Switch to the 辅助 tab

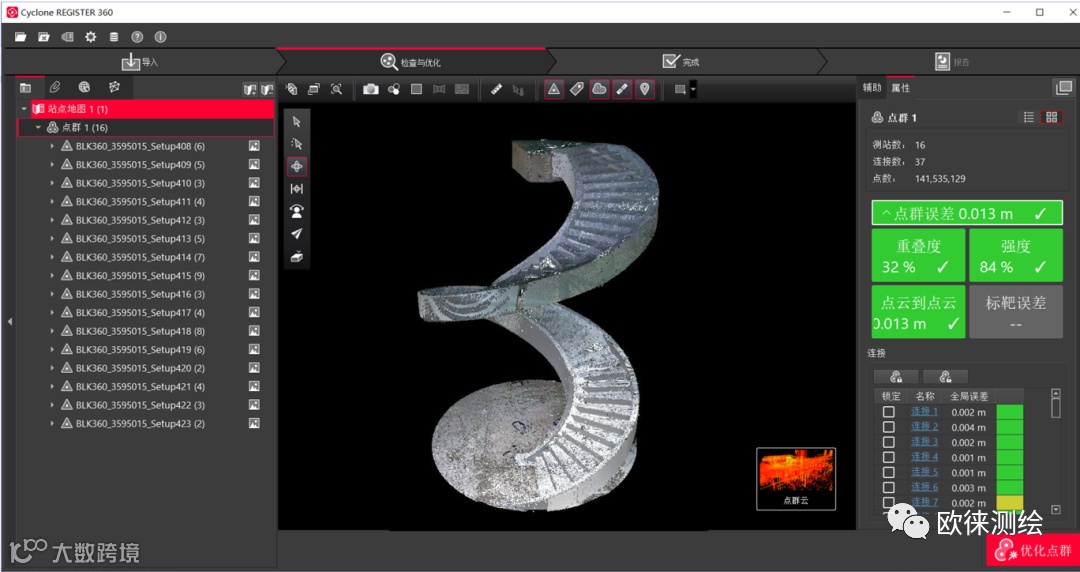(x=872, y=88)
